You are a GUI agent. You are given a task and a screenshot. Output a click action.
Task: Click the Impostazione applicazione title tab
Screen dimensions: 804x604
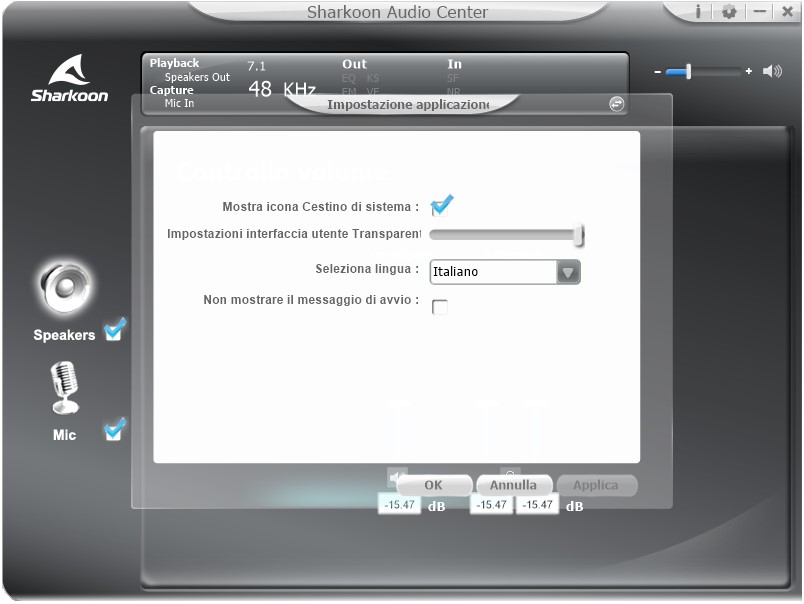[x=408, y=105]
